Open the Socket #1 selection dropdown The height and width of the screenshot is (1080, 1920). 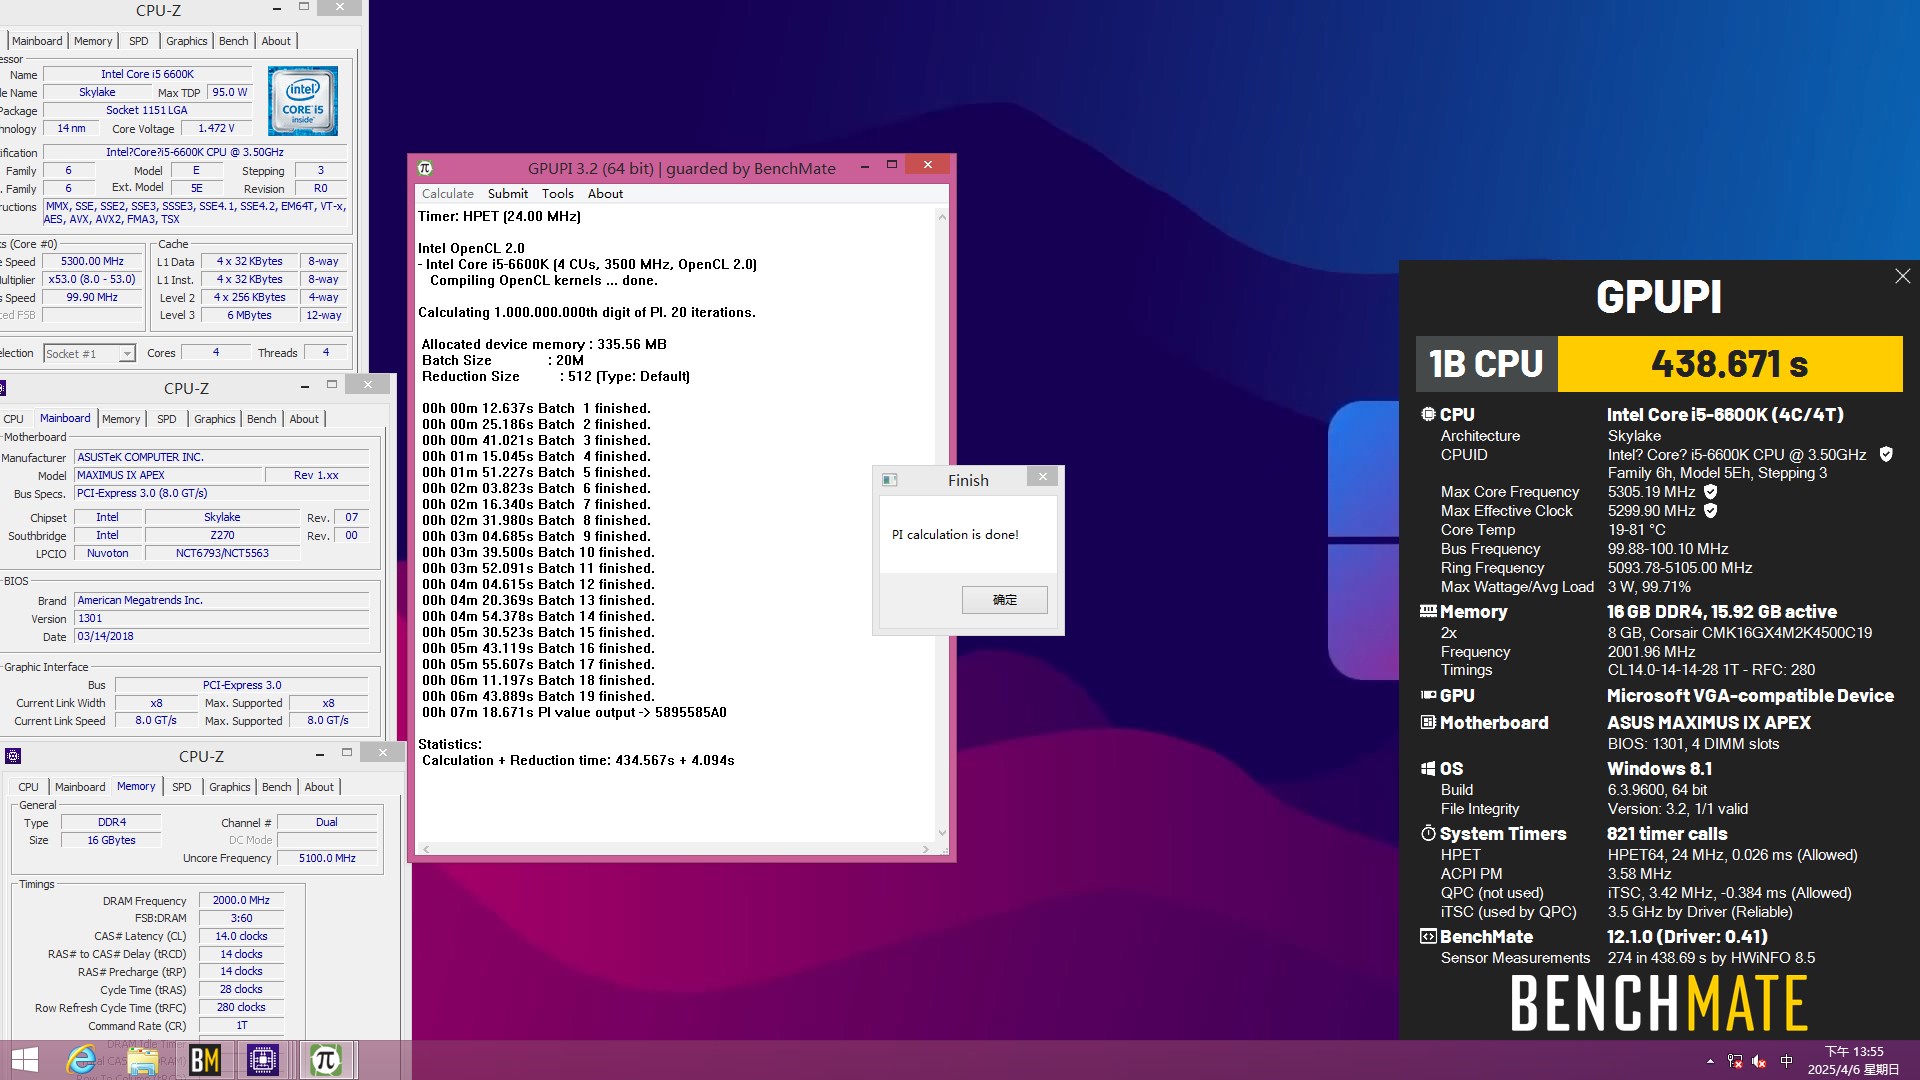point(127,353)
